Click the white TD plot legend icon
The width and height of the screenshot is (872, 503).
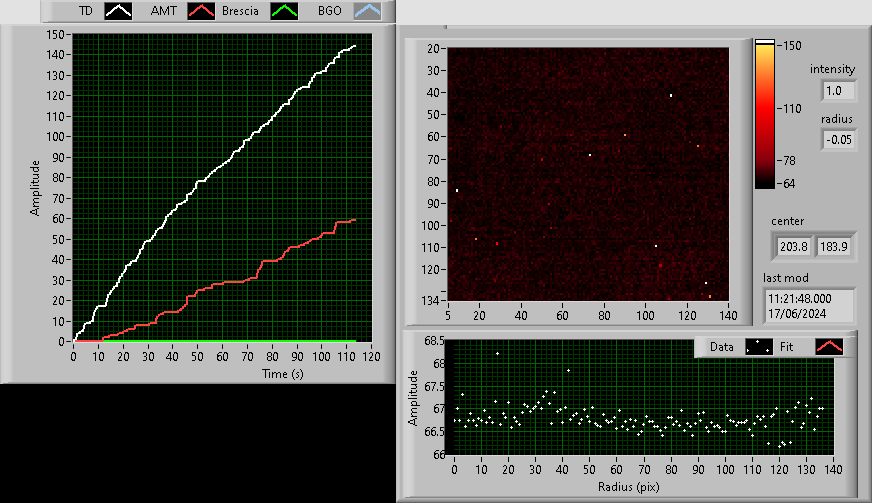pos(119,10)
